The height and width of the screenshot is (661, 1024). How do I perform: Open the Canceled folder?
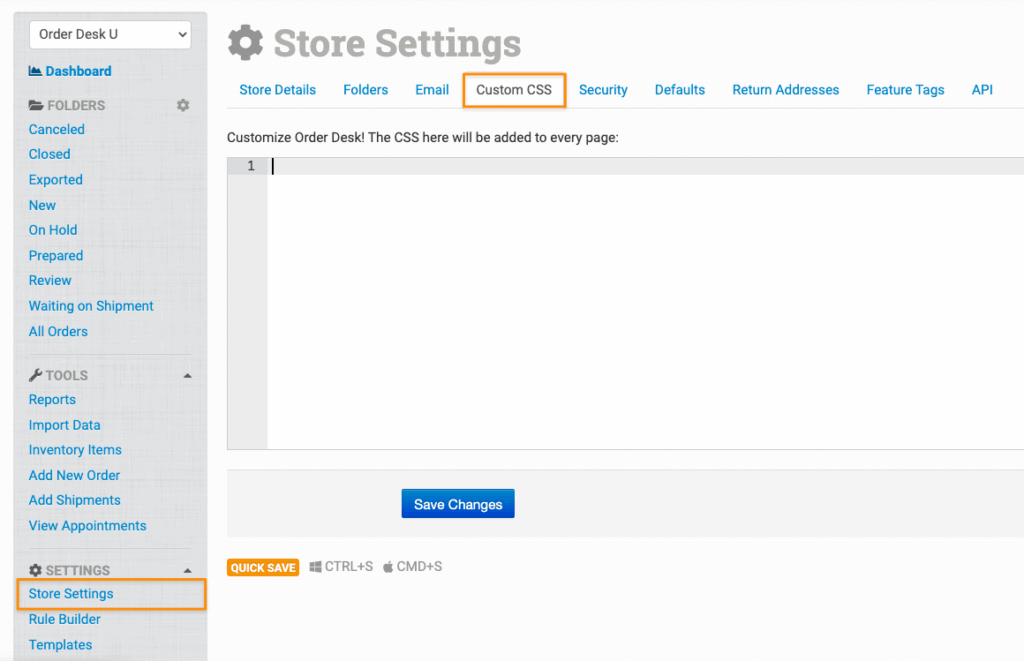click(57, 129)
